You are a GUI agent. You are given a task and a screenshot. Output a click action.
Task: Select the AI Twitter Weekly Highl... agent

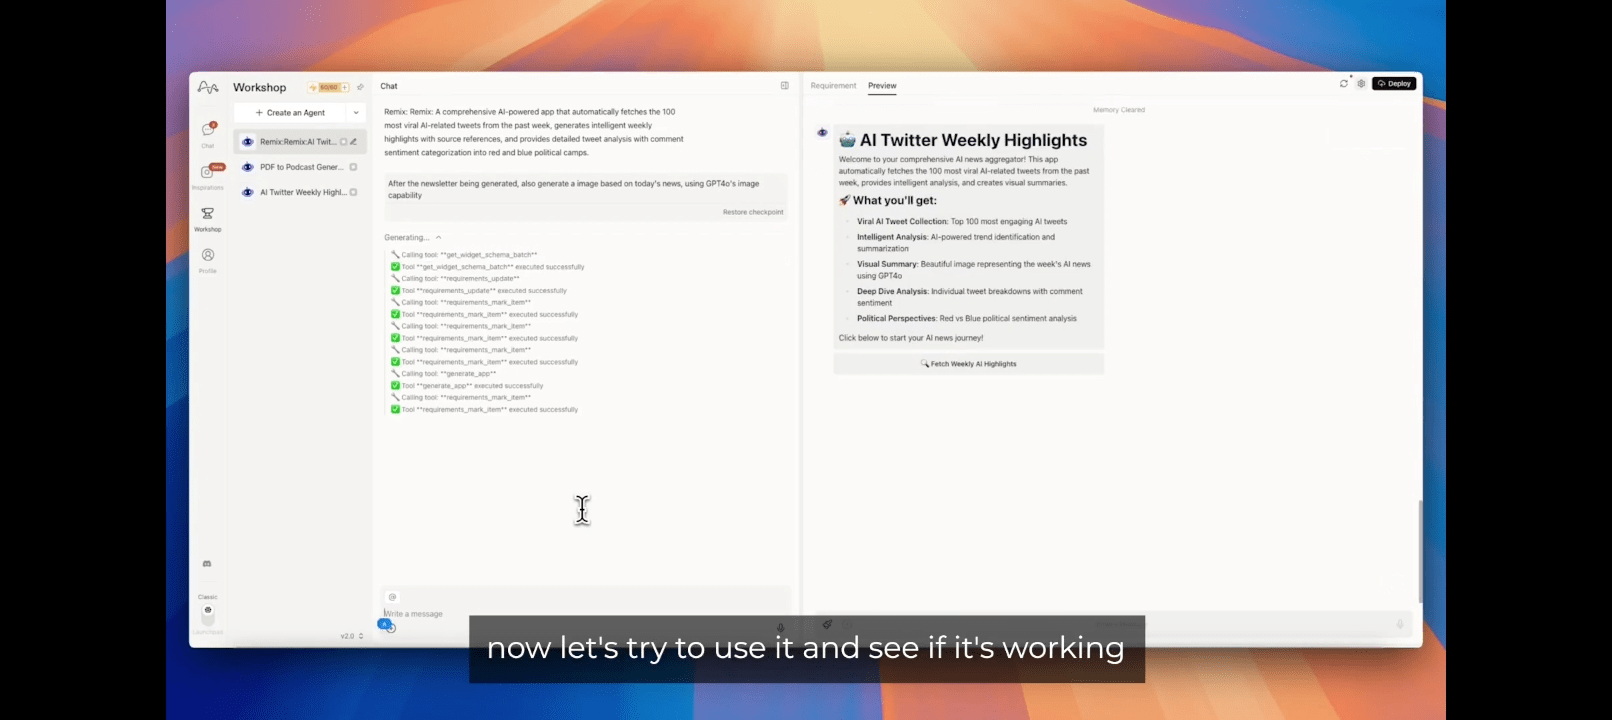(x=300, y=192)
